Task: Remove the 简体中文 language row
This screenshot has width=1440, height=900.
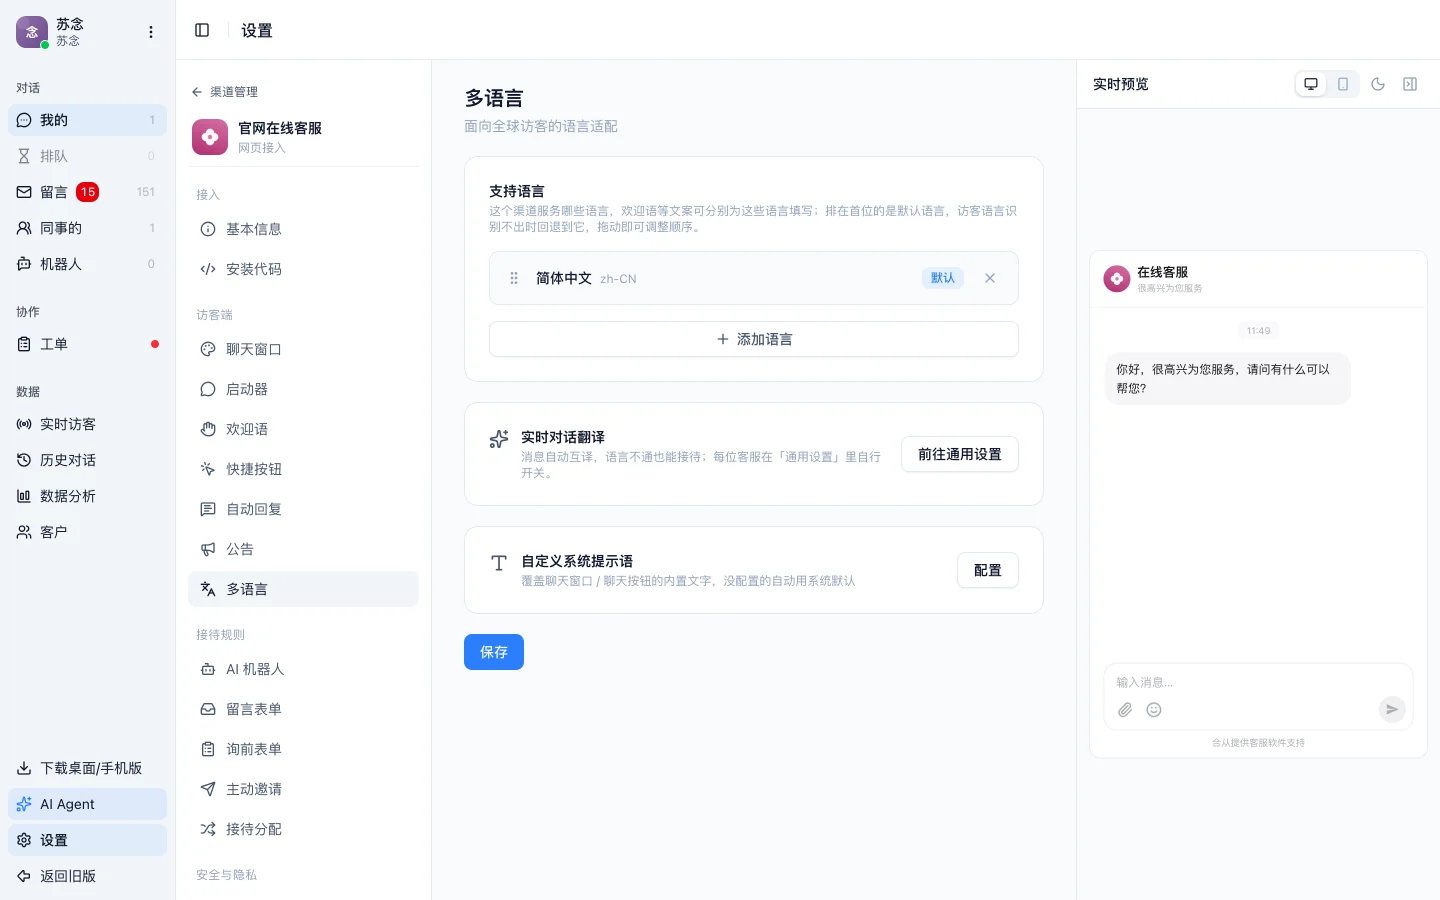Action: point(990,278)
